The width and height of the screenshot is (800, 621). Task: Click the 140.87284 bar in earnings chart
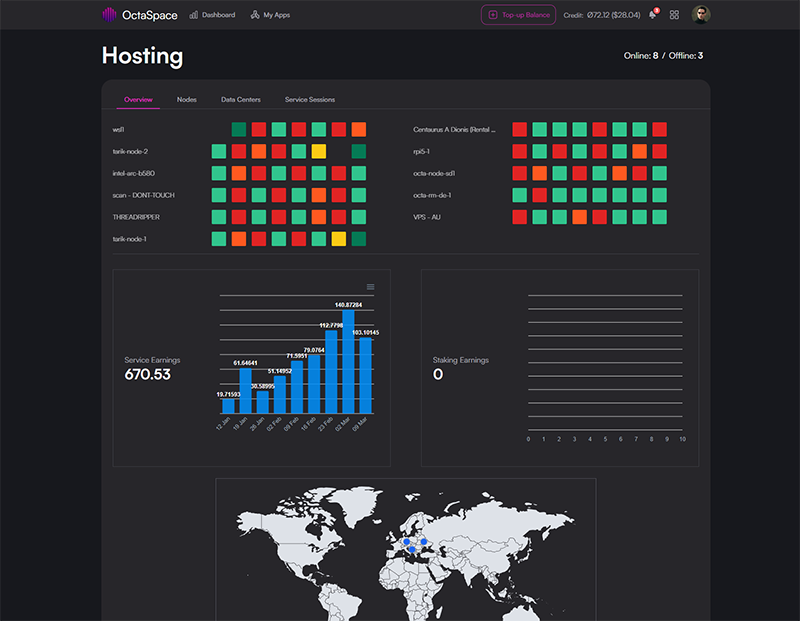(x=348, y=362)
